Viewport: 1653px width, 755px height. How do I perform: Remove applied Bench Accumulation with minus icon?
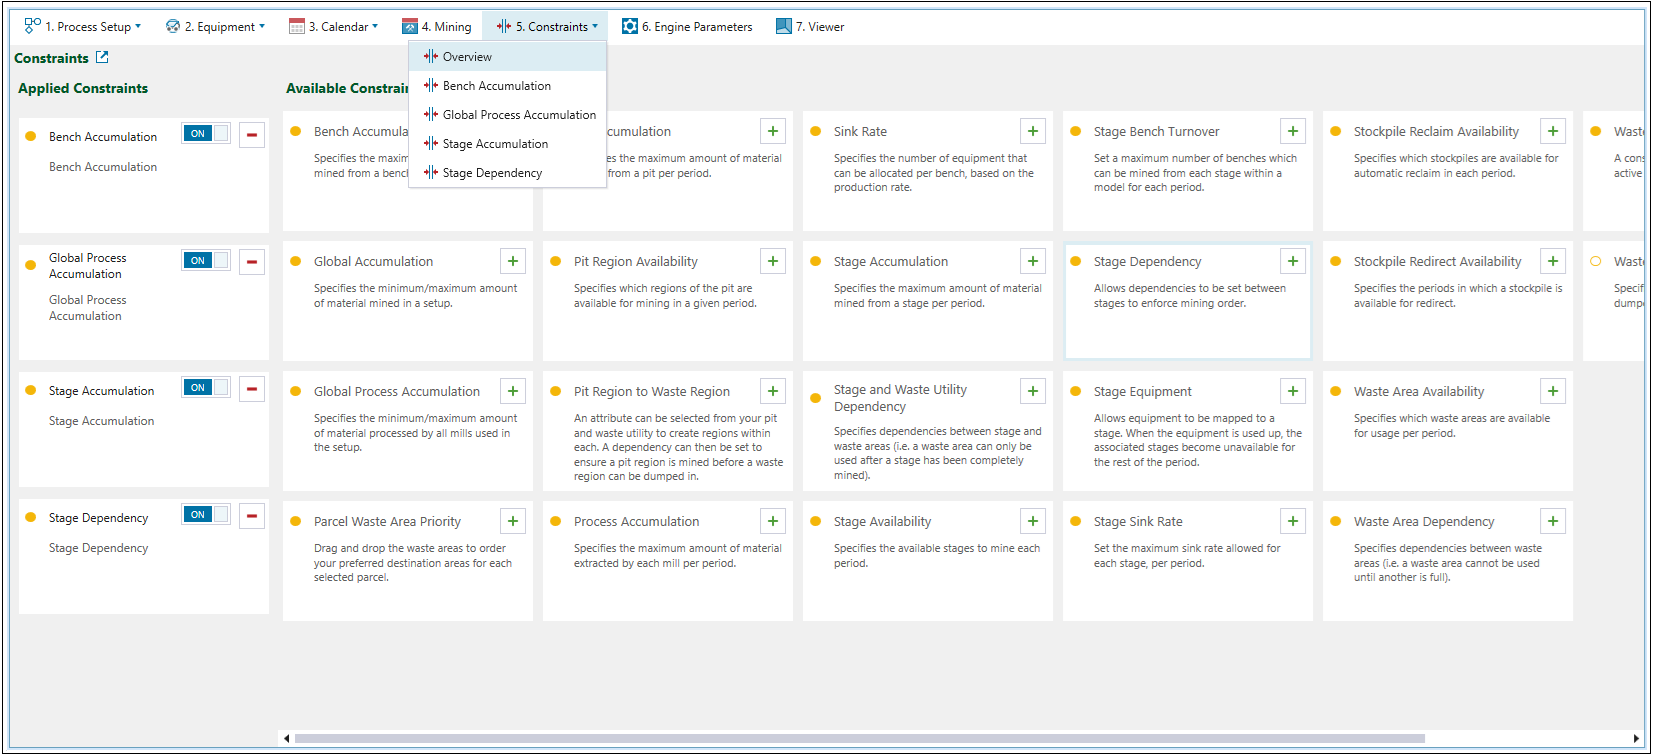tap(252, 134)
